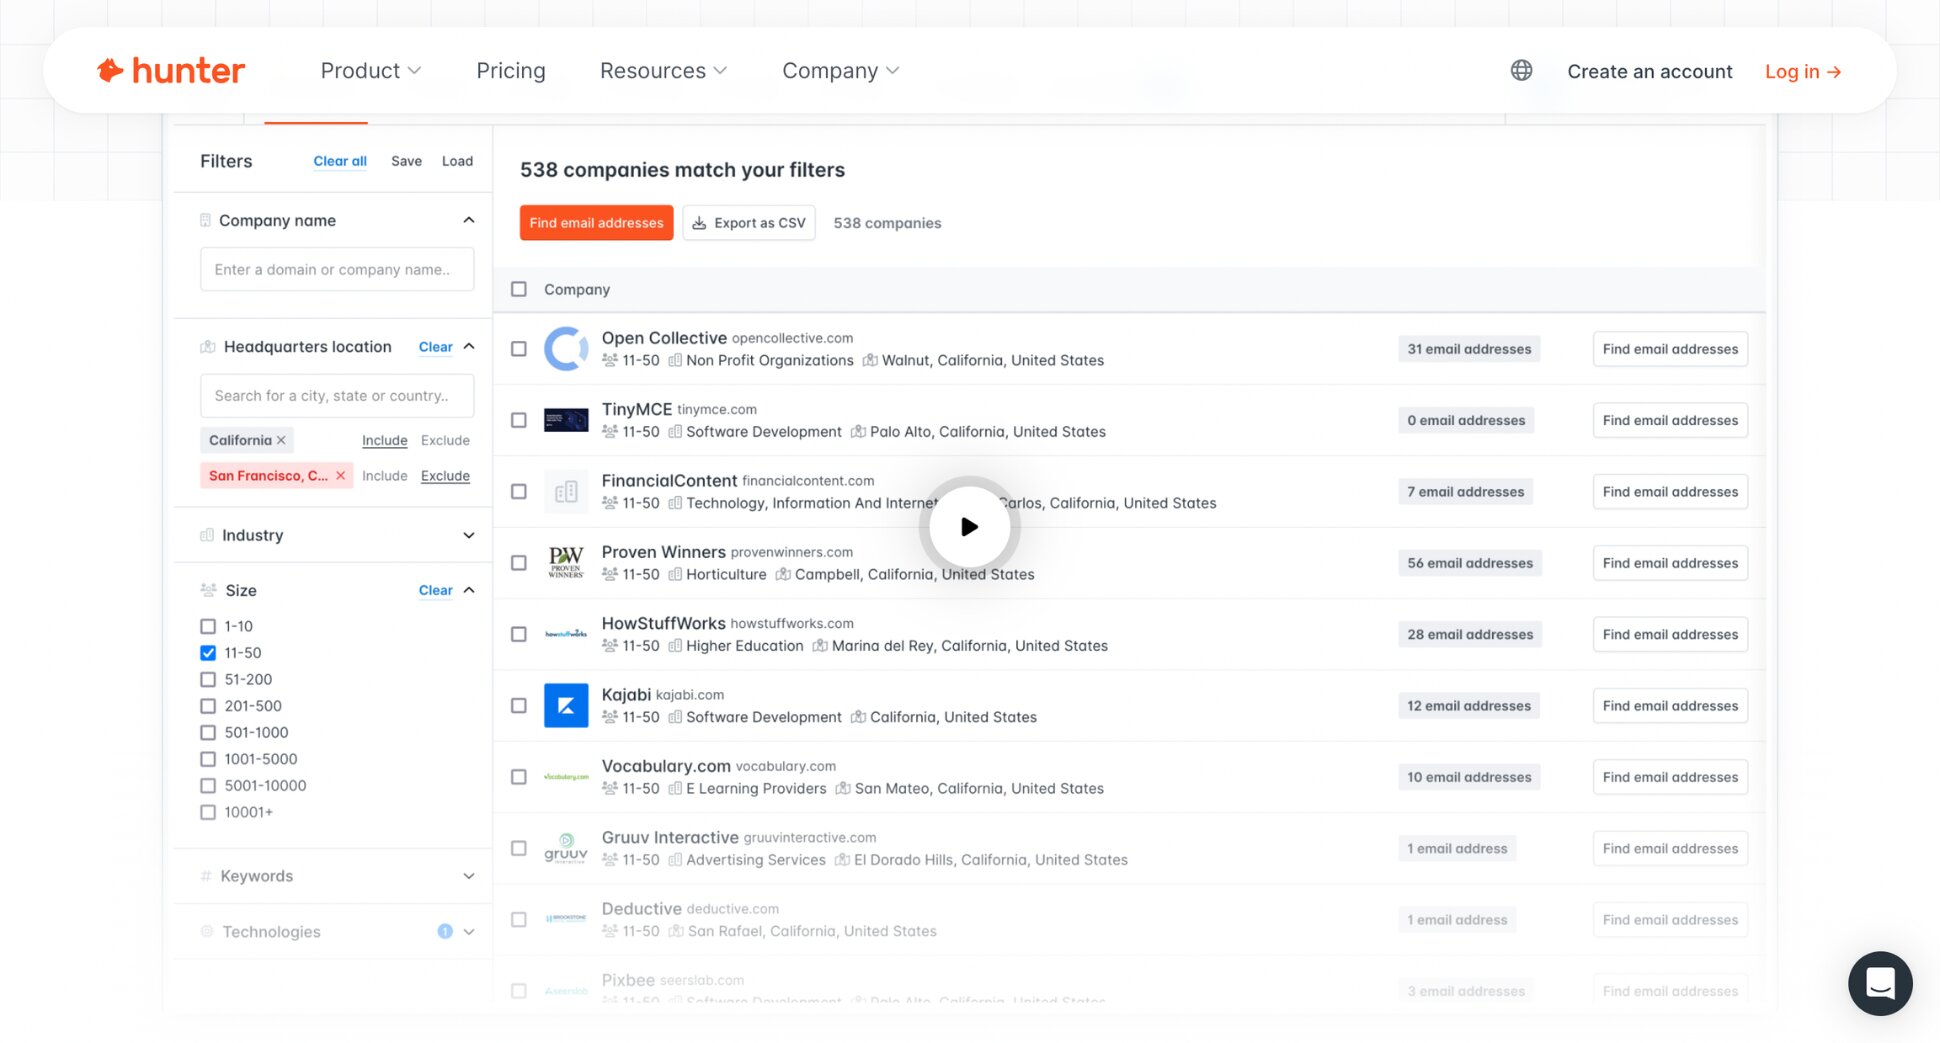Click the Open Collective logo
The width and height of the screenshot is (1941, 1043).
[x=566, y=349]
